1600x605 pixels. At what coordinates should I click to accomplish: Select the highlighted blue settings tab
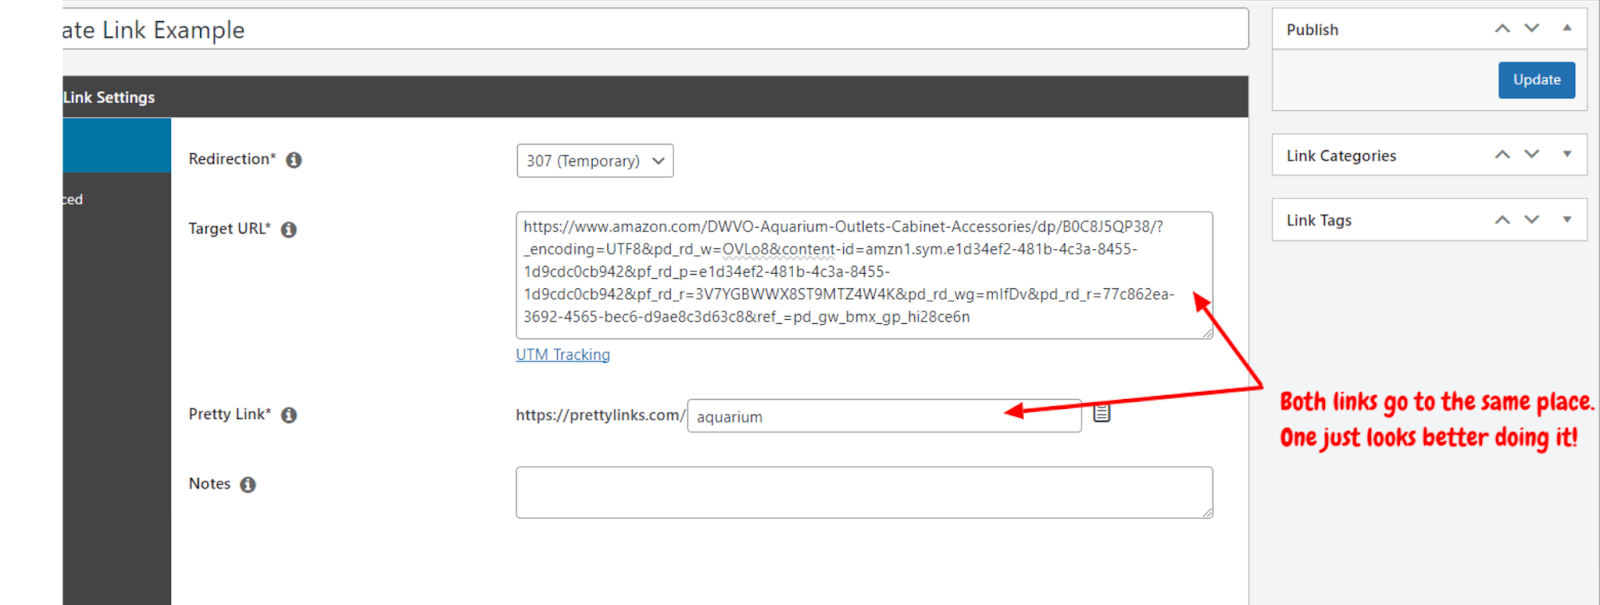(116, 145)
